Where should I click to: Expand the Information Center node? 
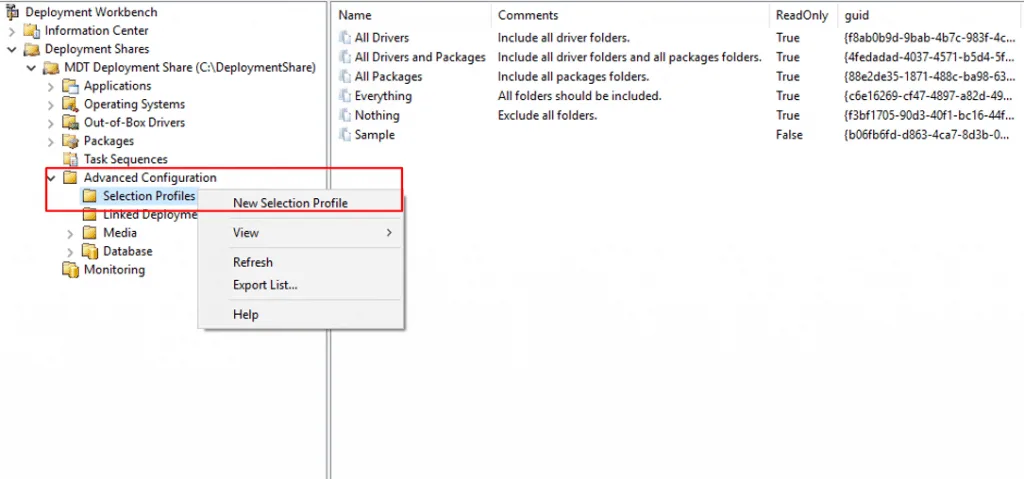[x=11, y=31]
